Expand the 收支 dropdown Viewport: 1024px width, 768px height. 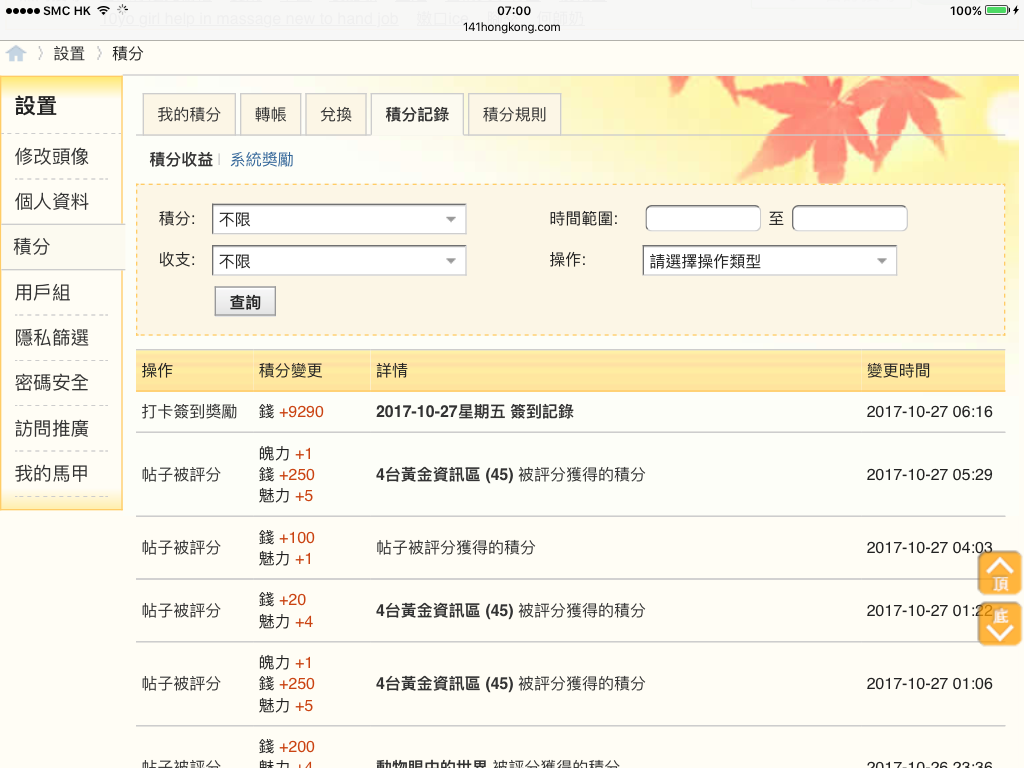point(339,261)
